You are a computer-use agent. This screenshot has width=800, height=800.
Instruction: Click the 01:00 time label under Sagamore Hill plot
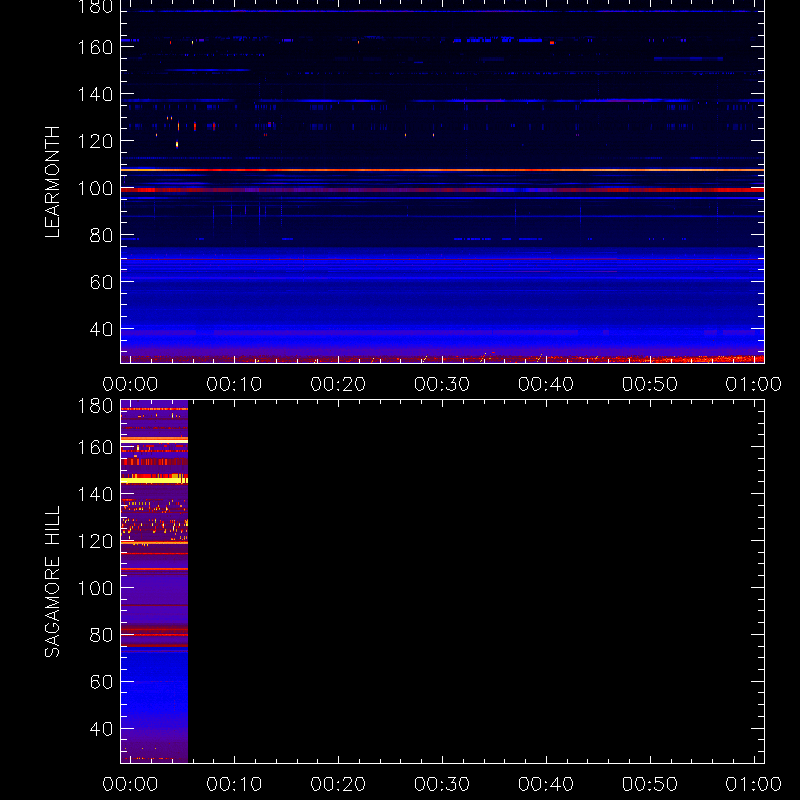pos(754,784)
